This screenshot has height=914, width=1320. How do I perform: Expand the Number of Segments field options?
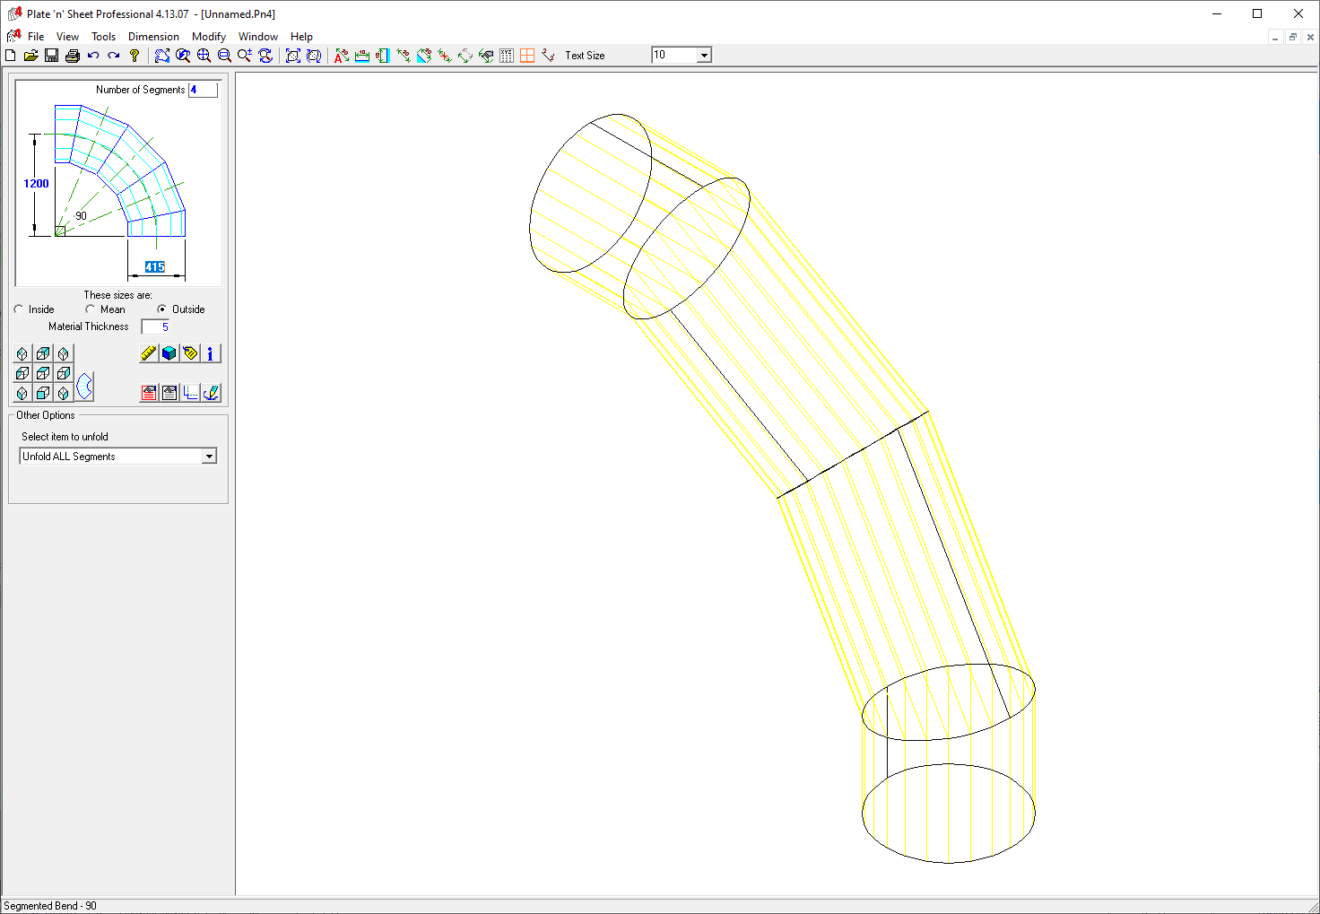[x=203, y=89]
